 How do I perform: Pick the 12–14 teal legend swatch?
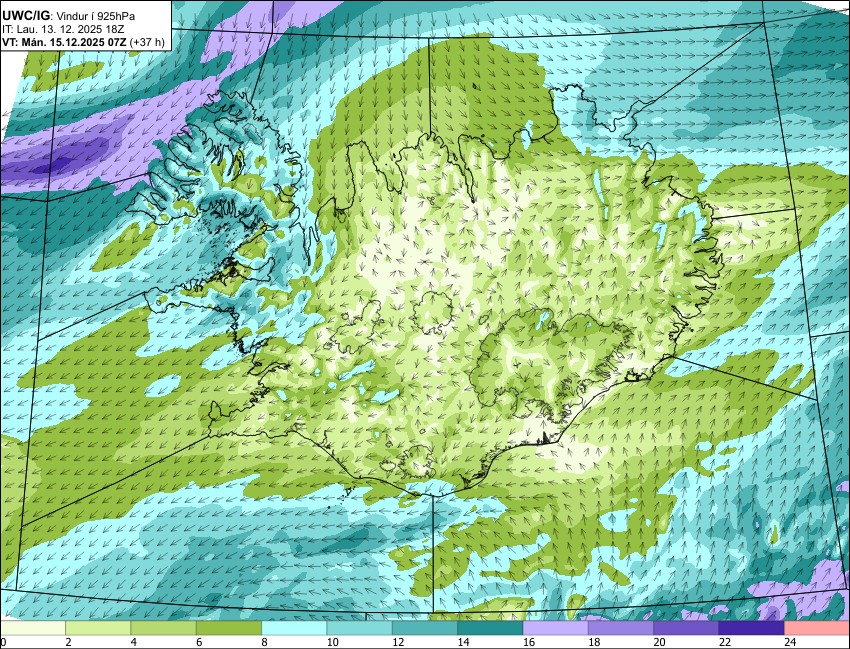pyautogui.click(x=425, y=628)
